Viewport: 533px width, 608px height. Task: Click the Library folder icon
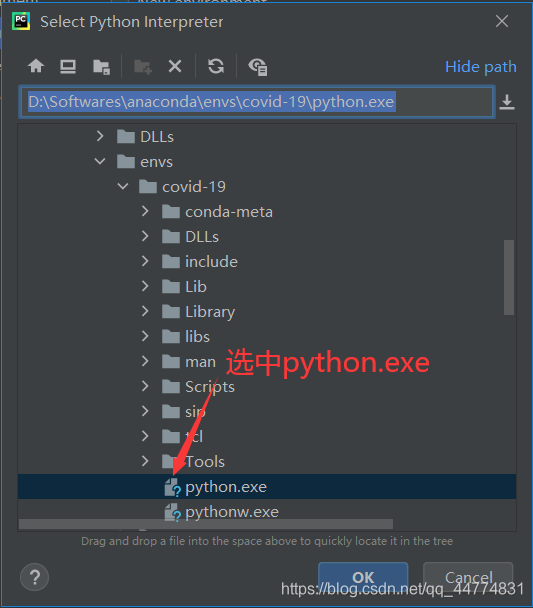coord(171,311)
